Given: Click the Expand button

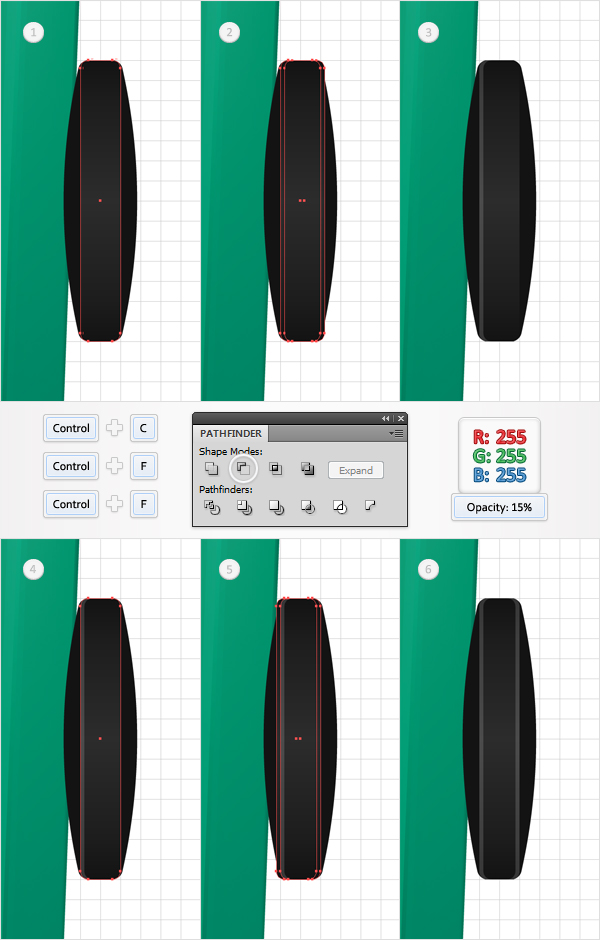Looking at the screenshot, I should pos(356,471).
